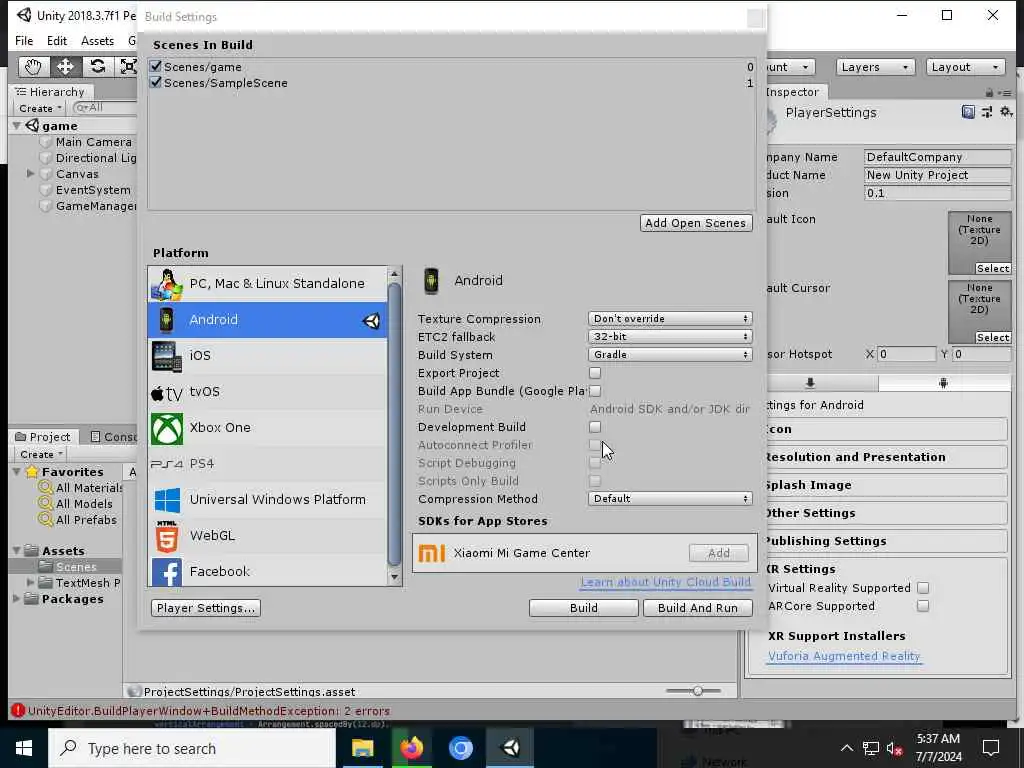
Task: Select the Rotate tool in Unity toolbar
Action: tap(97, 67)
